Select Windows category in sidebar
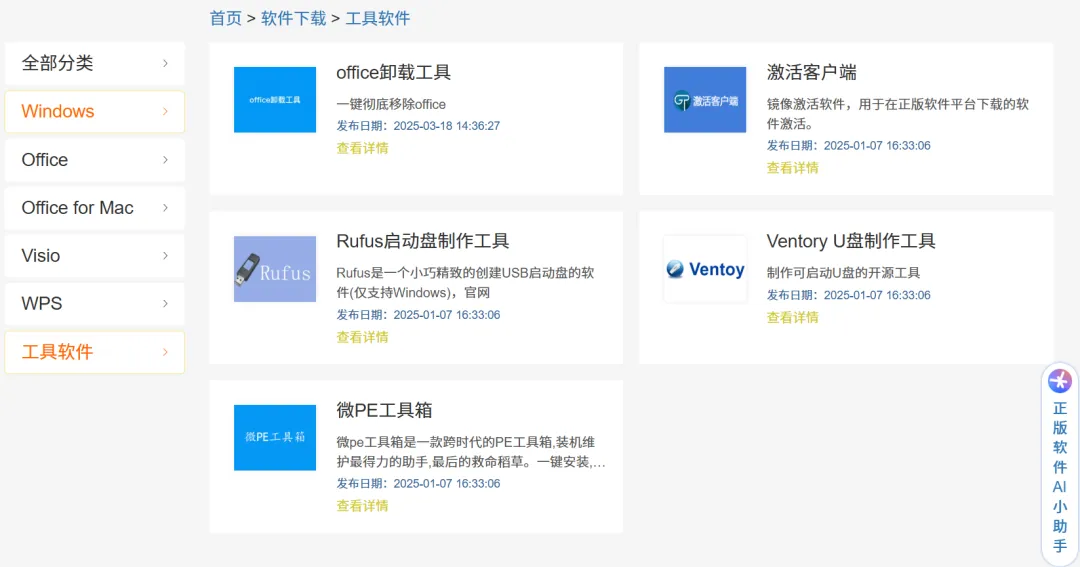Viewport: 1080px width, 567px height. tap(94, 112)
